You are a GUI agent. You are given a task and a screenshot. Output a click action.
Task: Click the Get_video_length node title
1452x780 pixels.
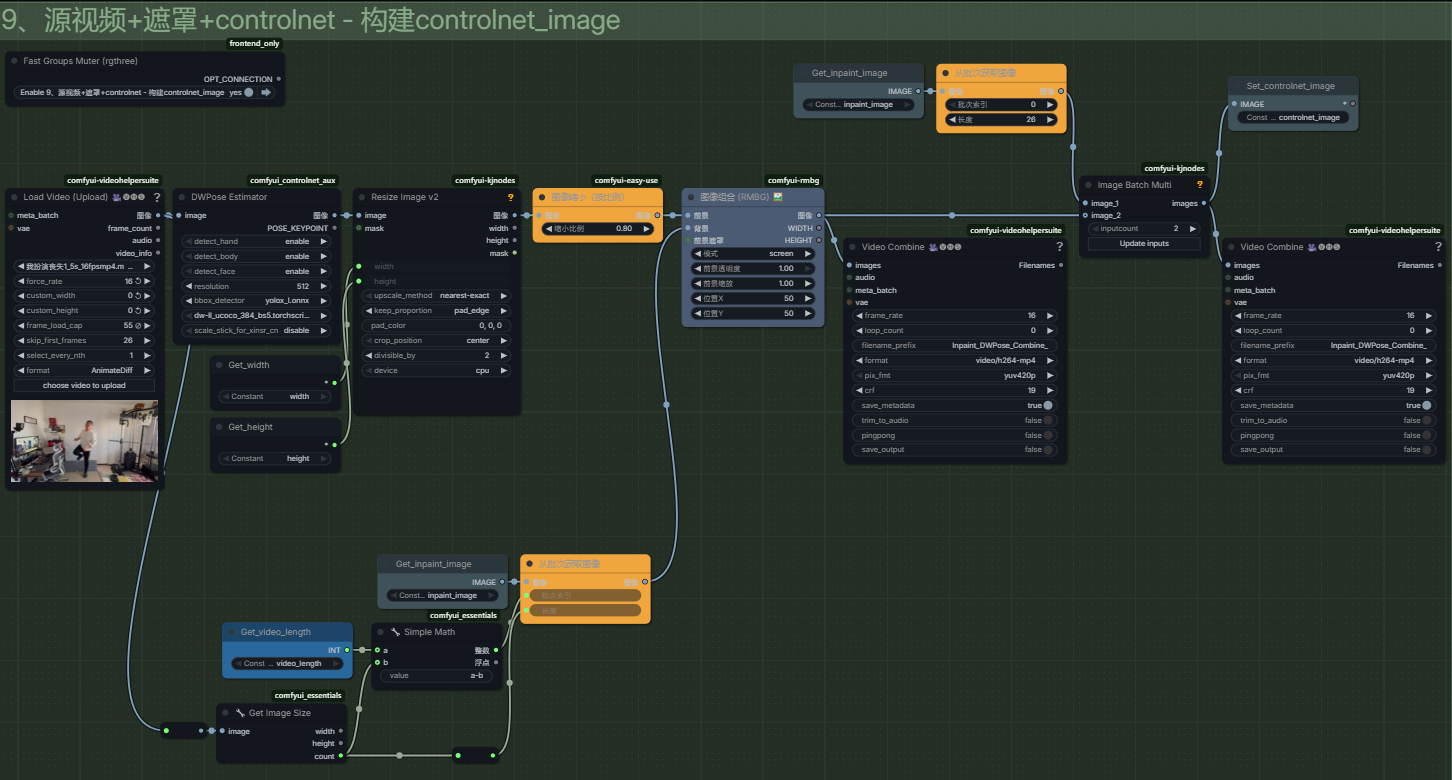point(275,632)
